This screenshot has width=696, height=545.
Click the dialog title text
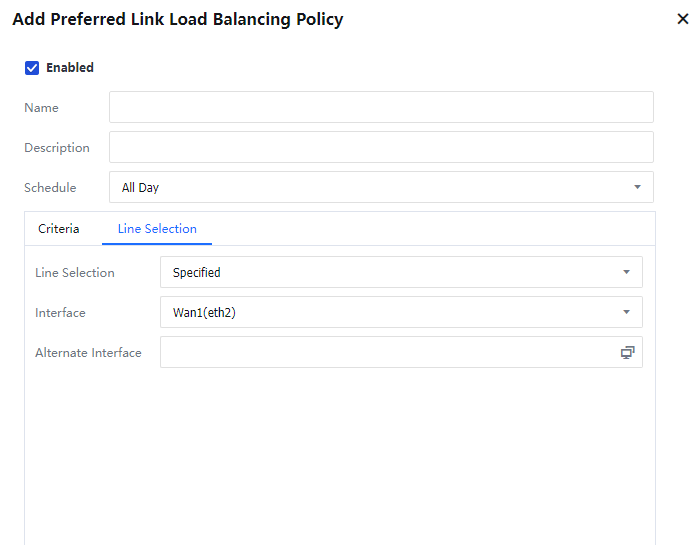[x=177, y=19]
